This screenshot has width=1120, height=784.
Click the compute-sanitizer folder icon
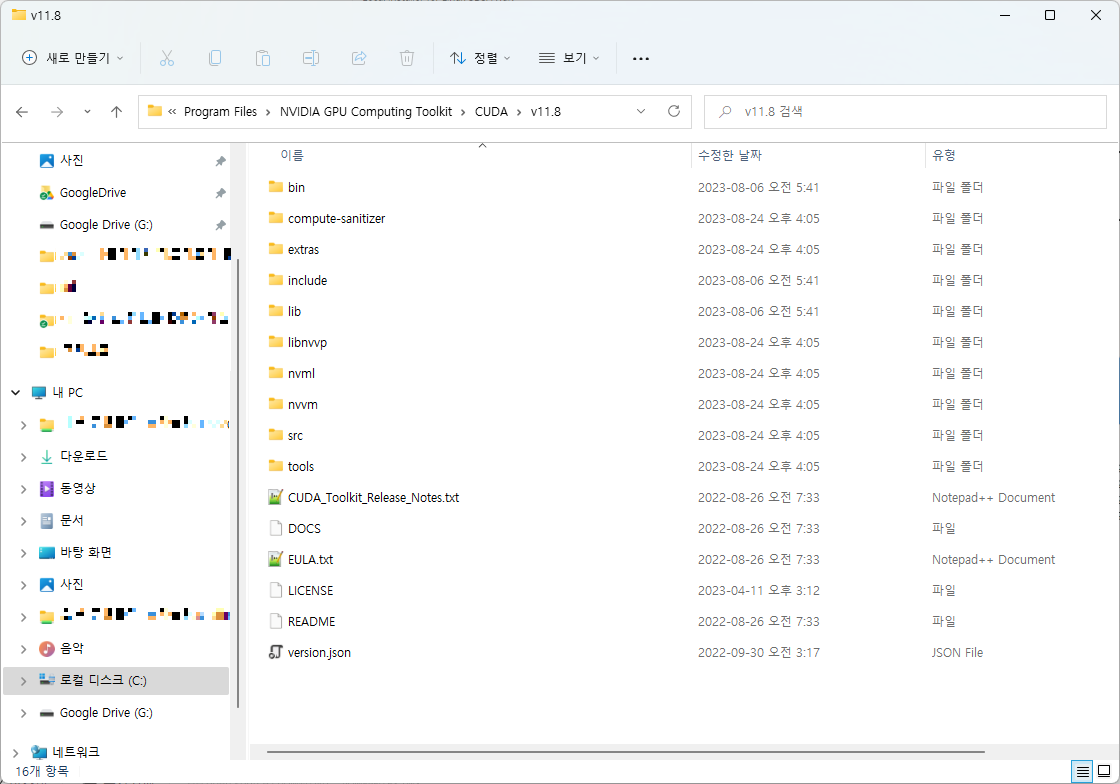pyautogui.click(x=276, y=218)
